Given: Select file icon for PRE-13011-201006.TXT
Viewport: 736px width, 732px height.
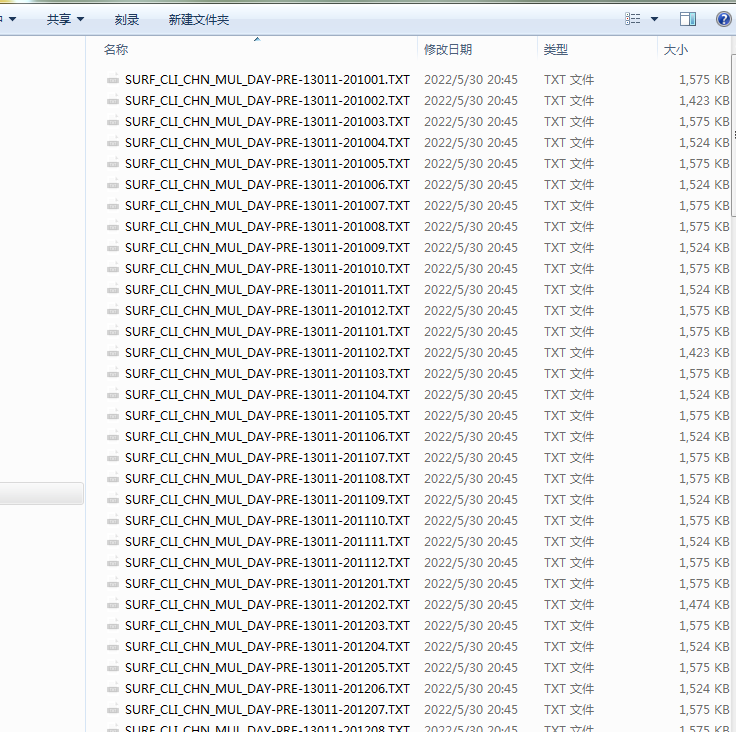Looking at the screenshot, I should 113,185.
